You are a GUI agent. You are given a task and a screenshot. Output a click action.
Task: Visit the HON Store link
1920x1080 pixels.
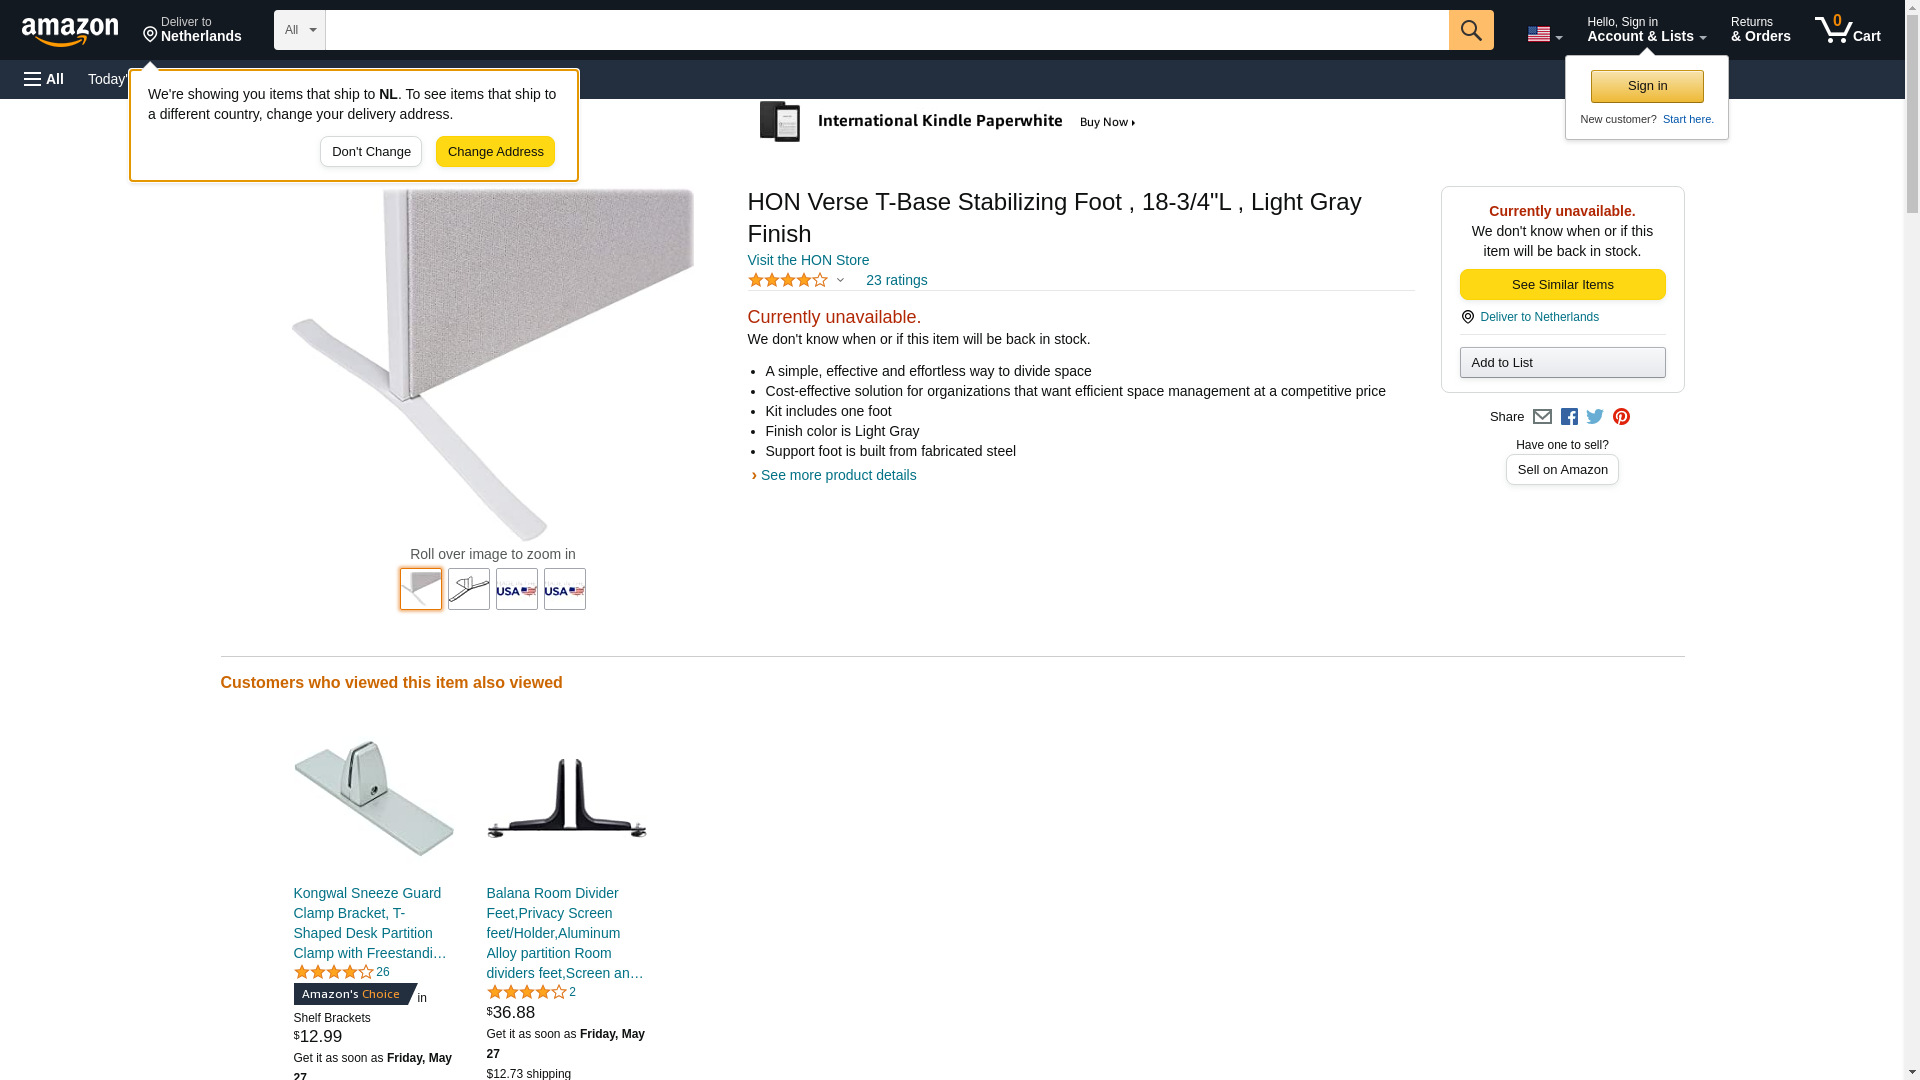tap(808, 260)
